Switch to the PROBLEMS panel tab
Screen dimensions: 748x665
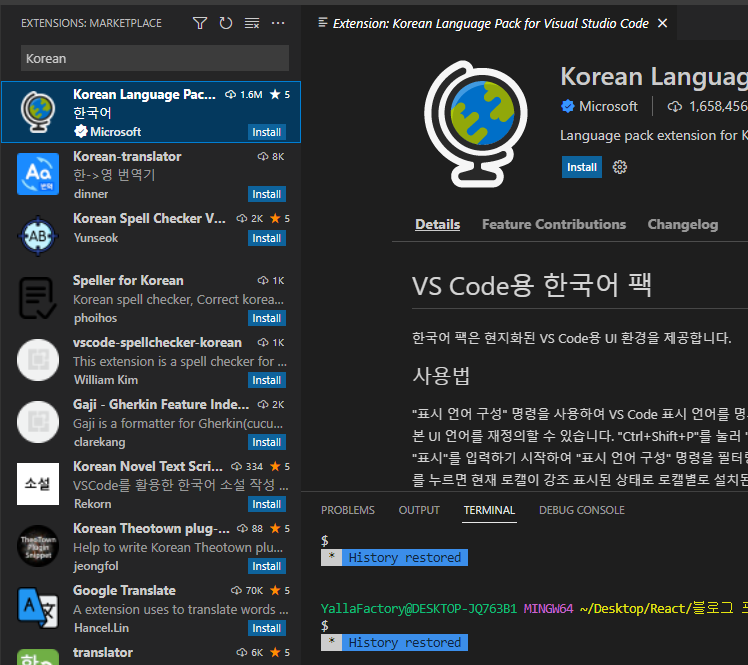[x=348, y=510]
